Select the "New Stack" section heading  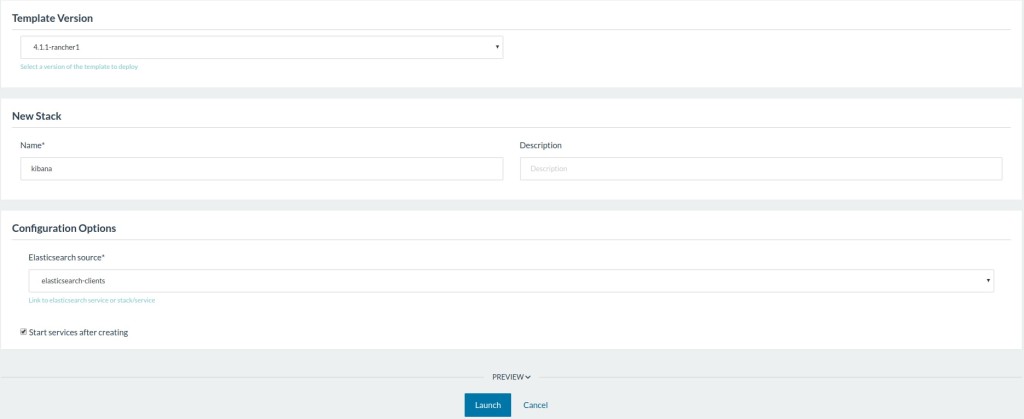click(x=37, y=116)
